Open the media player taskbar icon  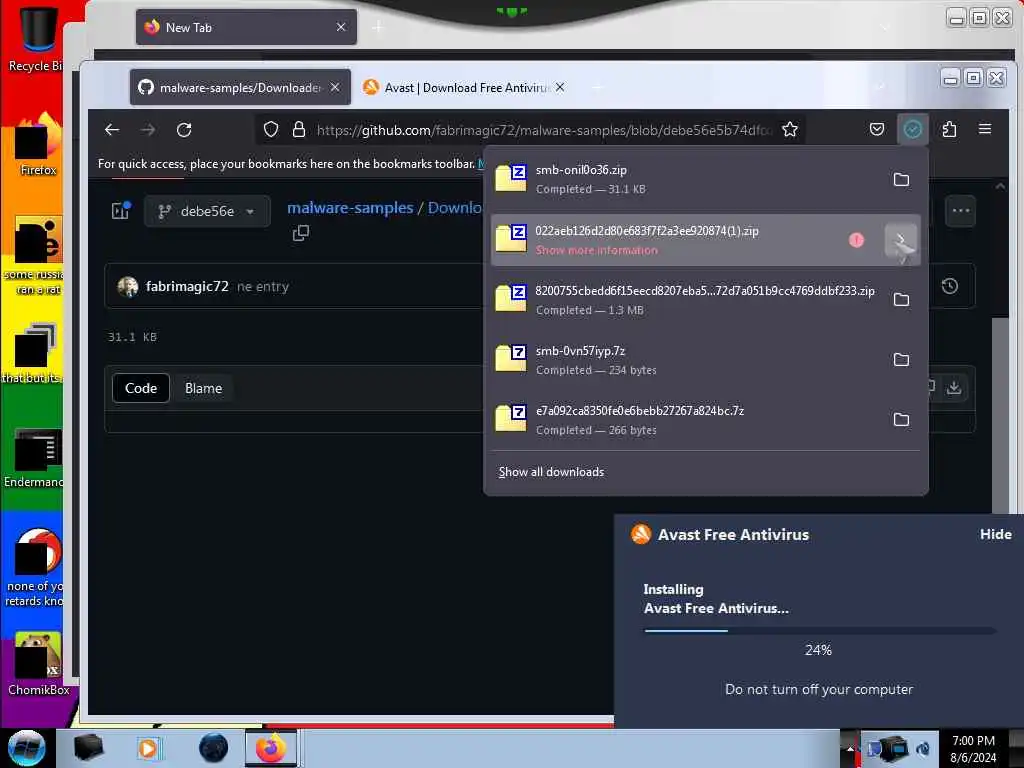[148, 748]
